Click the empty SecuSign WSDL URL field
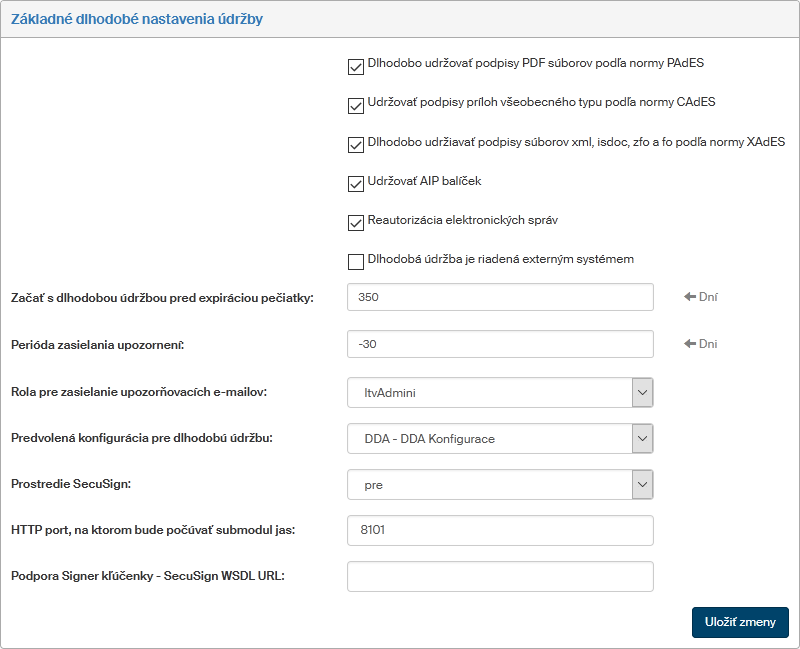Image resolution: width=800 pixels, height=649 pixels. tap(500, 576)
